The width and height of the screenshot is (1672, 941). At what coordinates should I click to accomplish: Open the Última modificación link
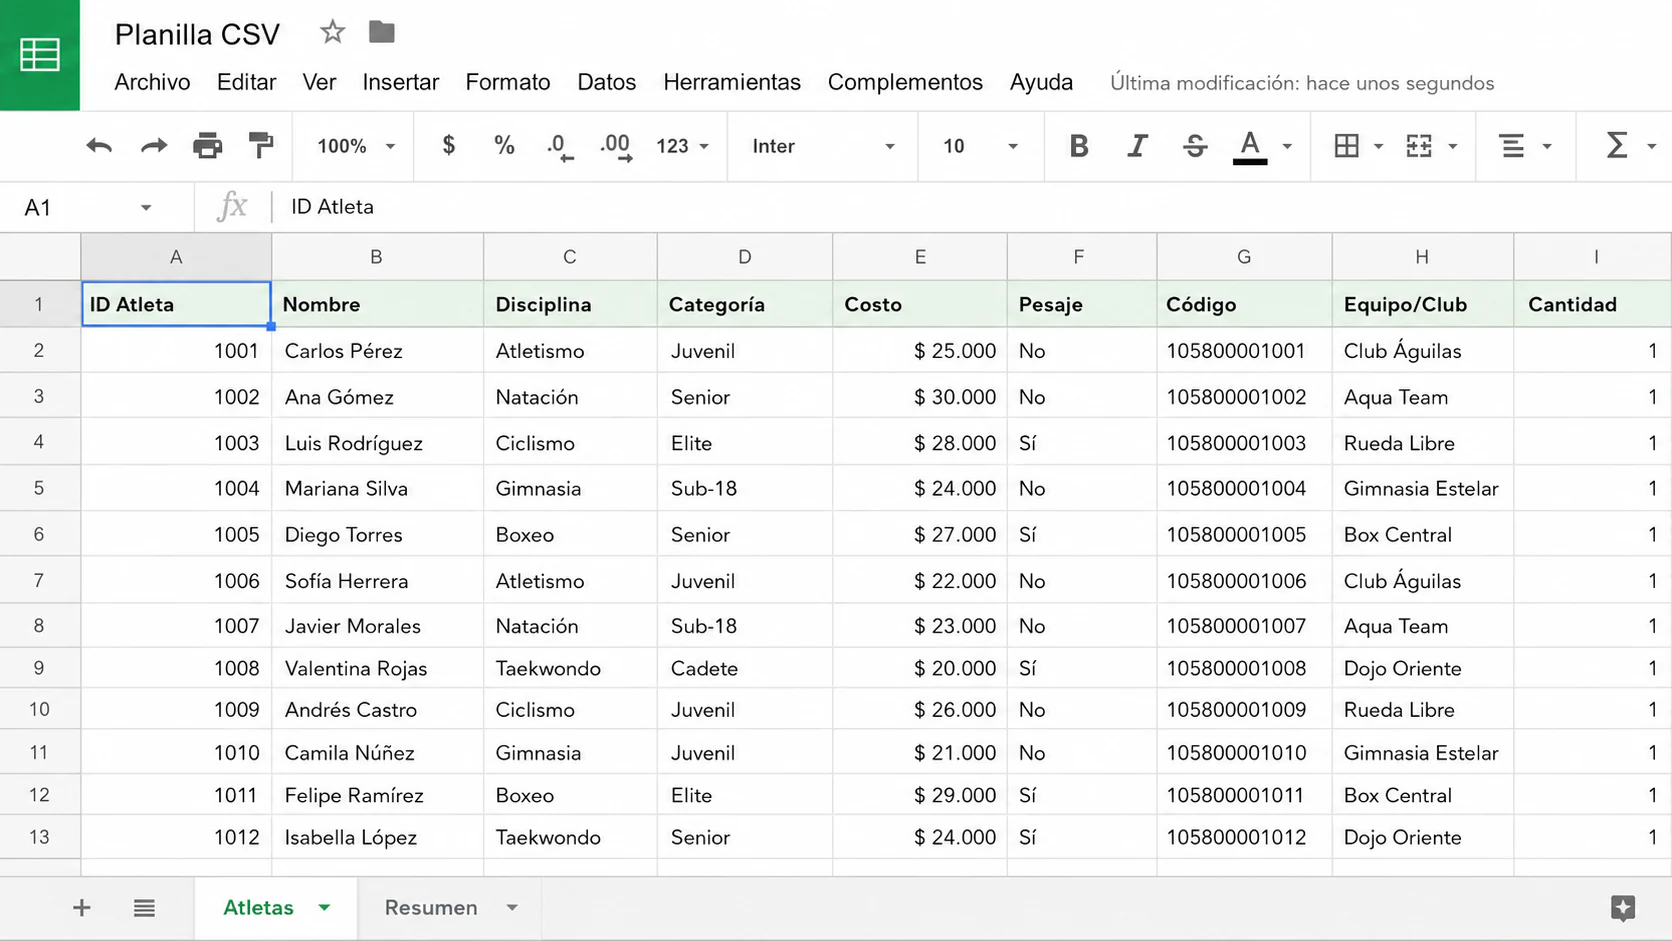click(1302, 83)
